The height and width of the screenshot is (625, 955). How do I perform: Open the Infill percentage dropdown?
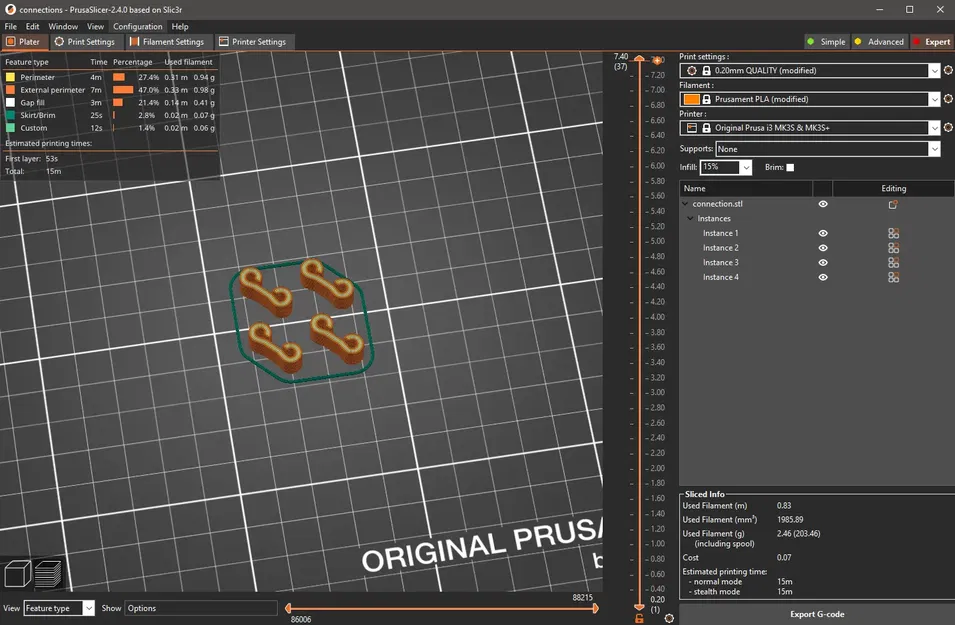point(744,168)
